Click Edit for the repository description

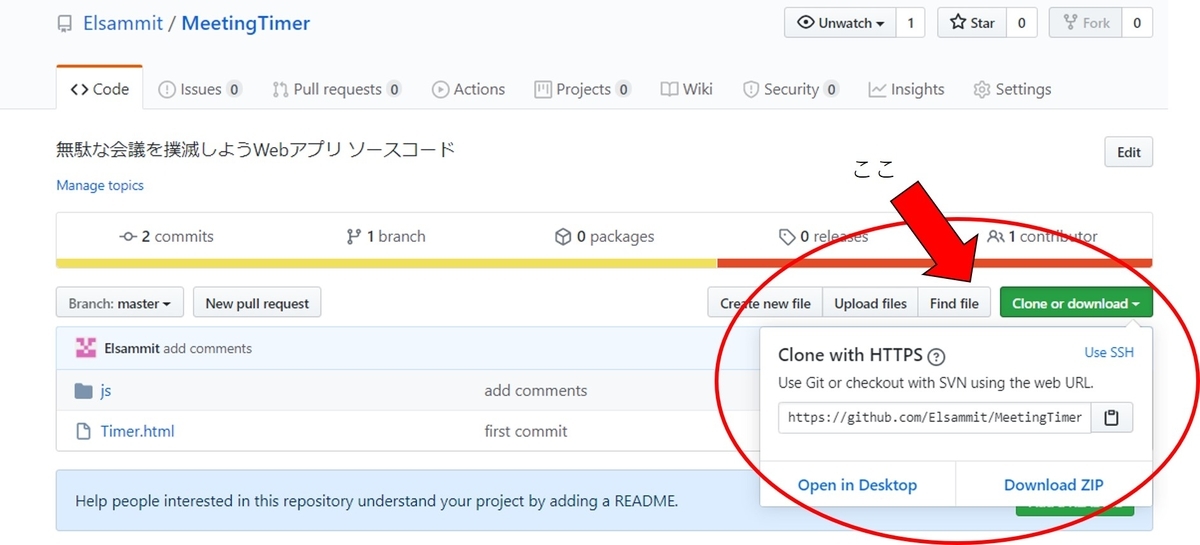[x=1129, y=152]
